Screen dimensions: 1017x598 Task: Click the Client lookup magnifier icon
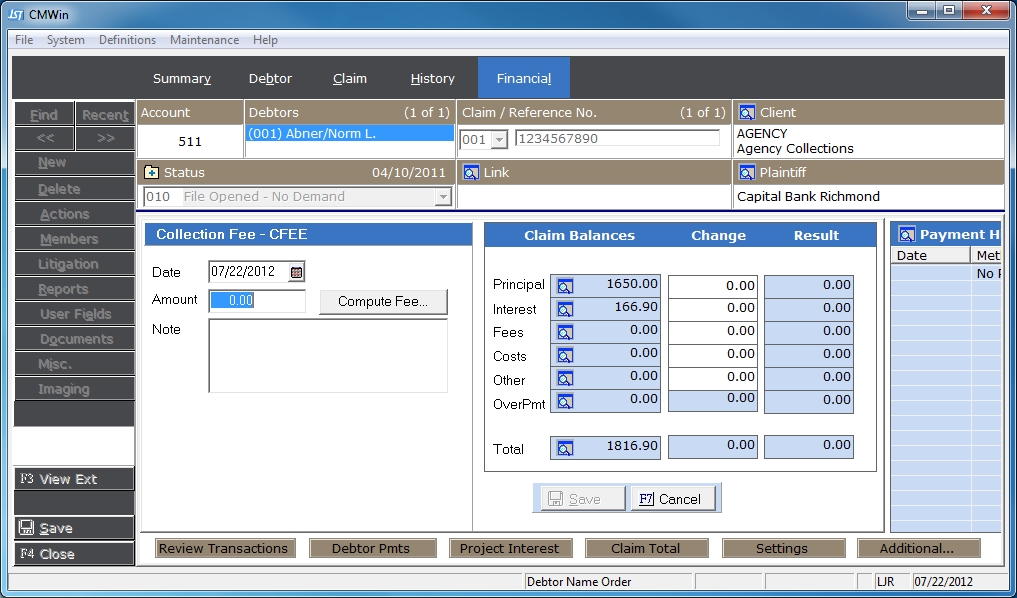coord(747,113)
